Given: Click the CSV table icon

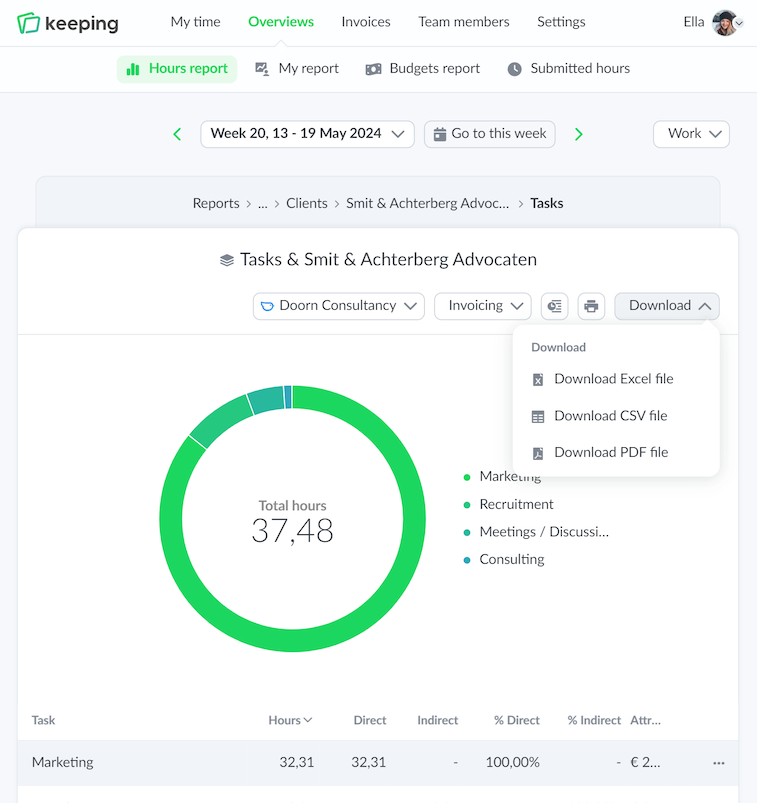Looking at the screenshot, I should coord(538,416).
